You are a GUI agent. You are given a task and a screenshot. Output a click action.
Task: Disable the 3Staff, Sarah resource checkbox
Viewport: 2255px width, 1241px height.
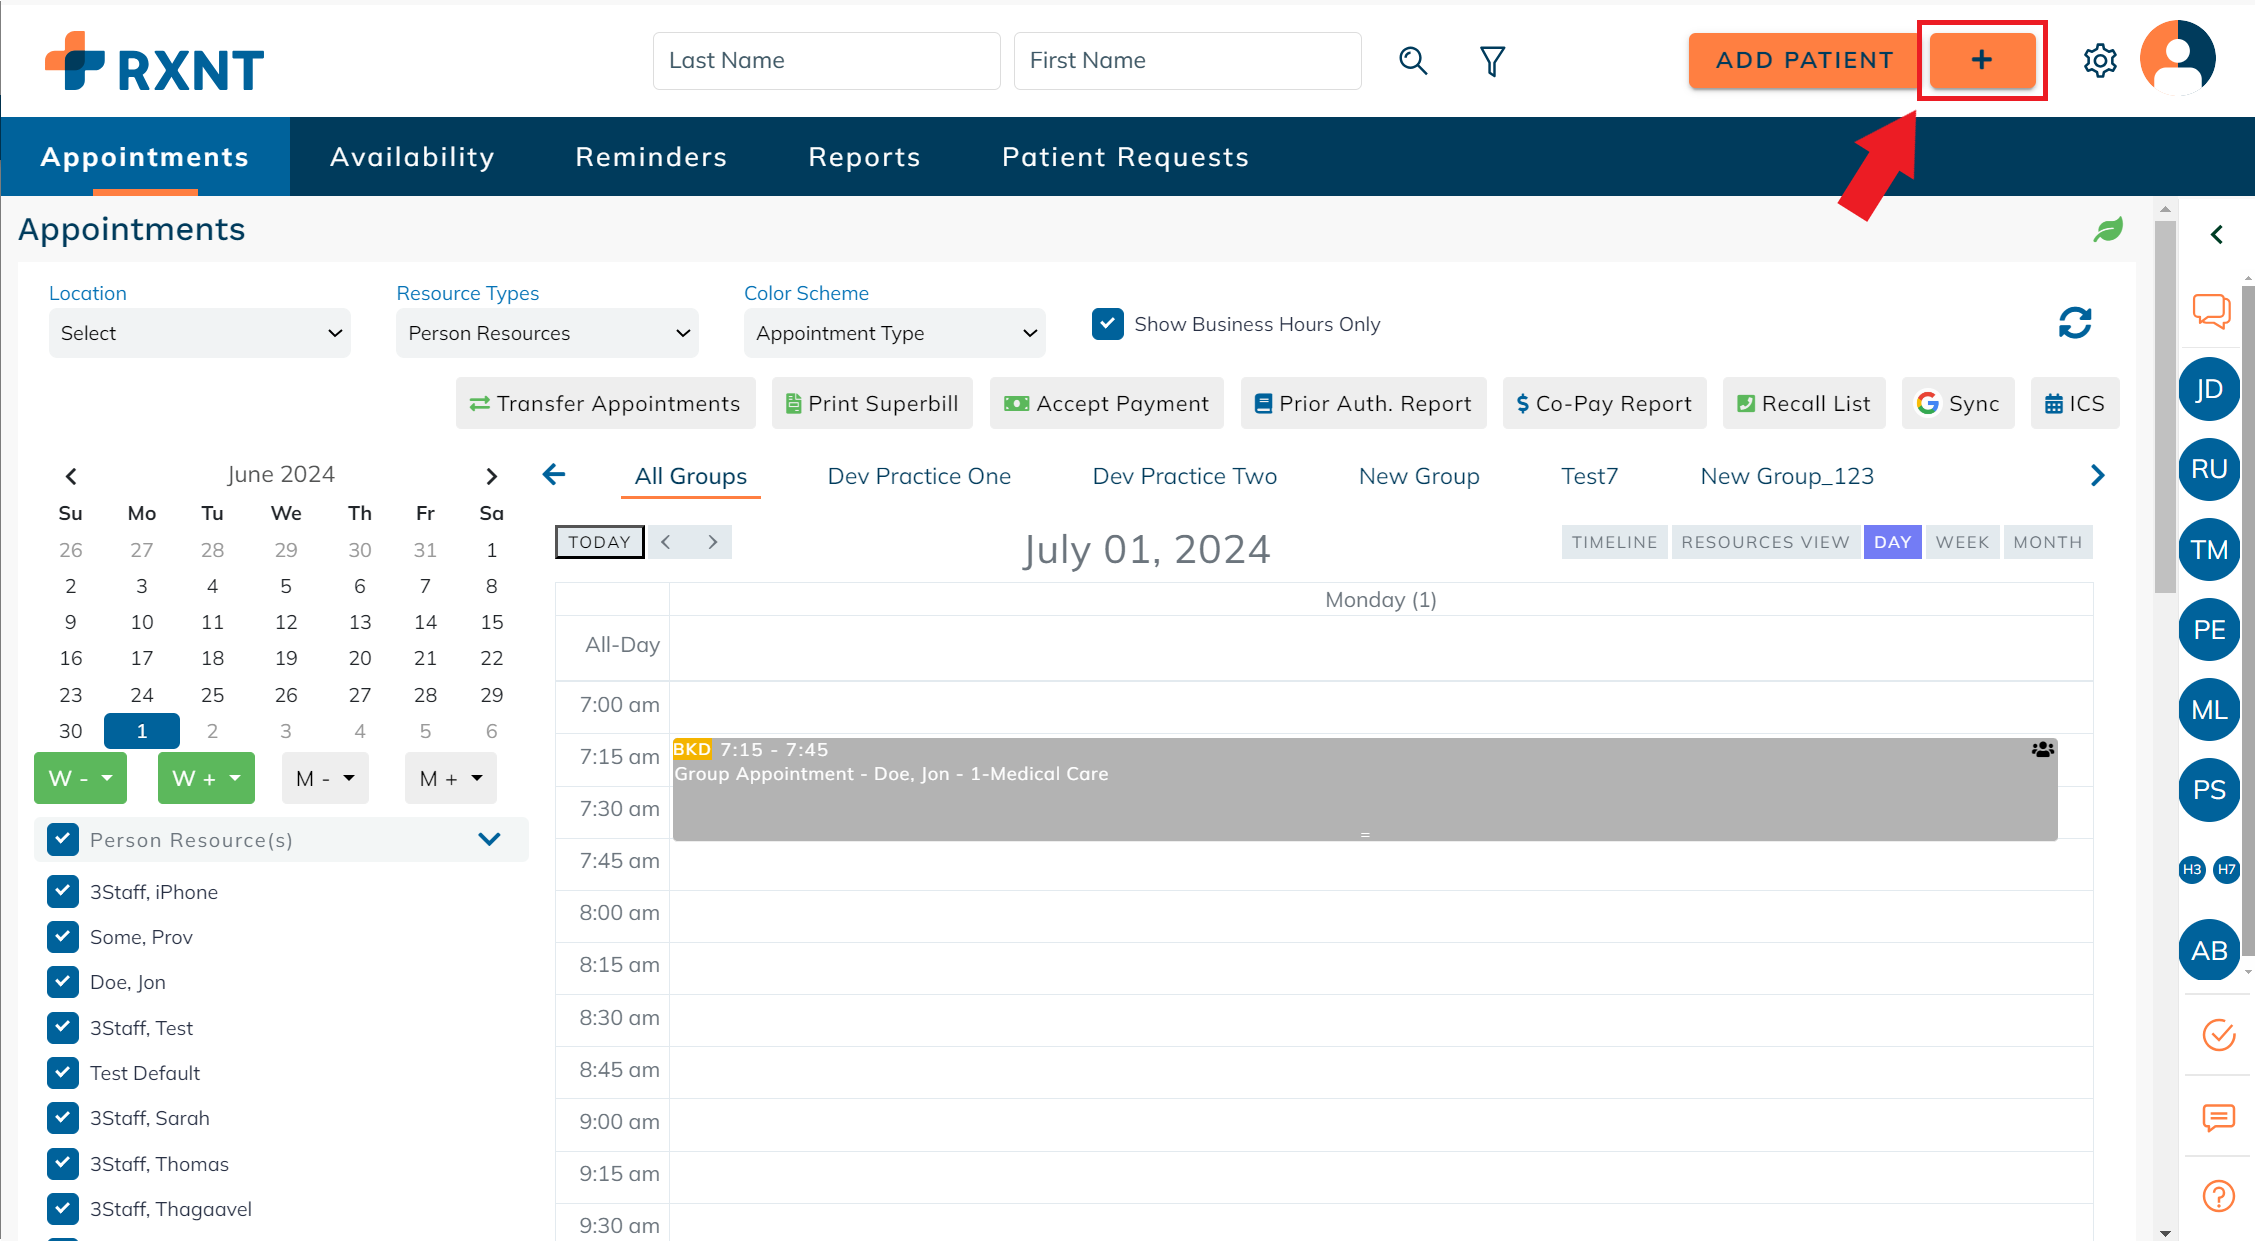63,1117
